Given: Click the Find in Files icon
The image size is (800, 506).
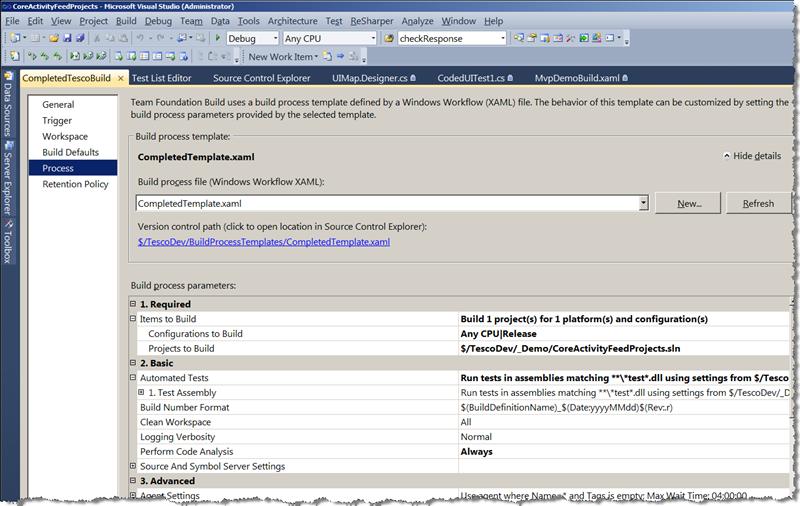Looking at the screenshot, I should (389, 38).
